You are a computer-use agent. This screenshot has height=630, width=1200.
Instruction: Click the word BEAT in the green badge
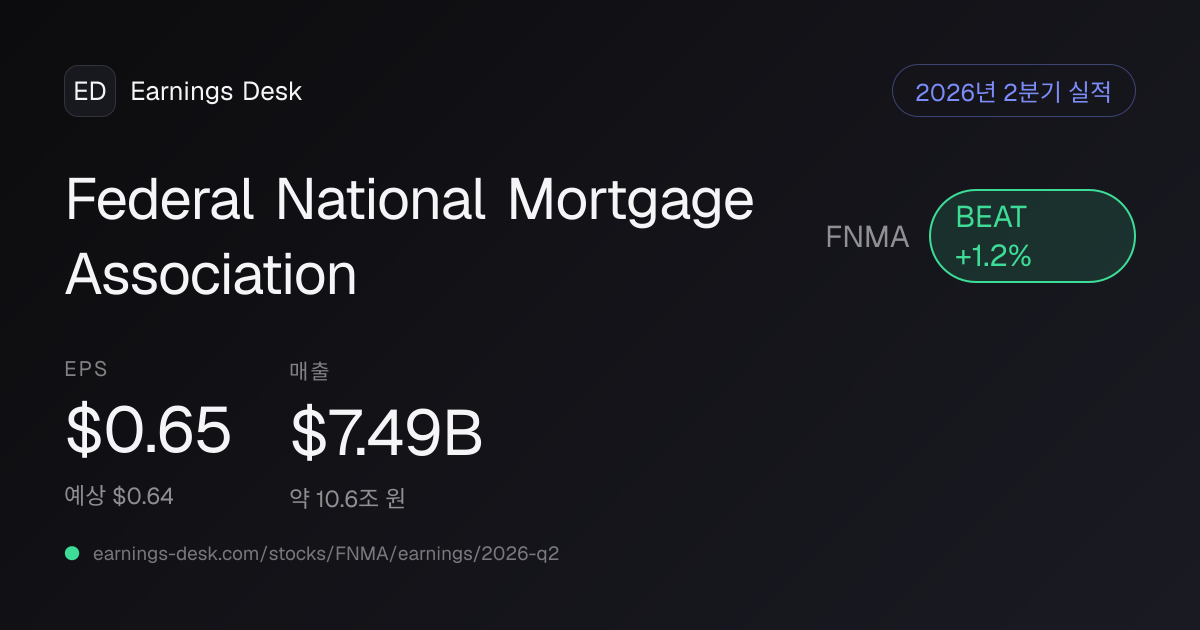coord(991,217)
